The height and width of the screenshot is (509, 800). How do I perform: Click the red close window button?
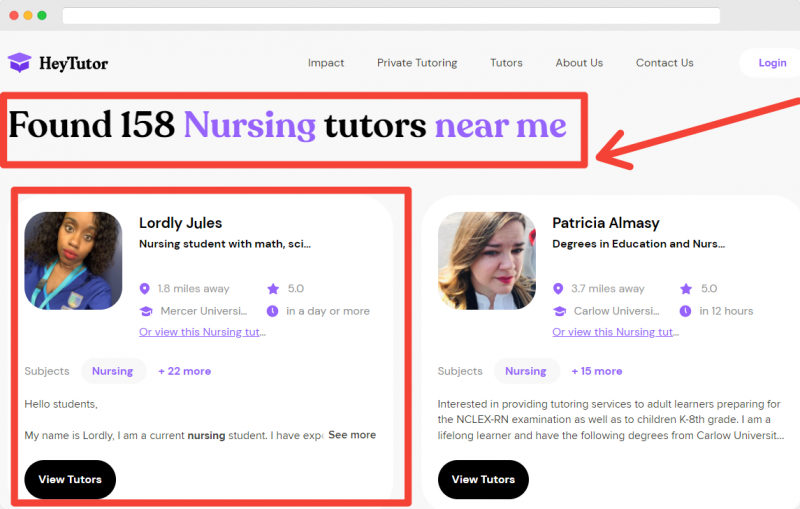click(x=14, y=15)
